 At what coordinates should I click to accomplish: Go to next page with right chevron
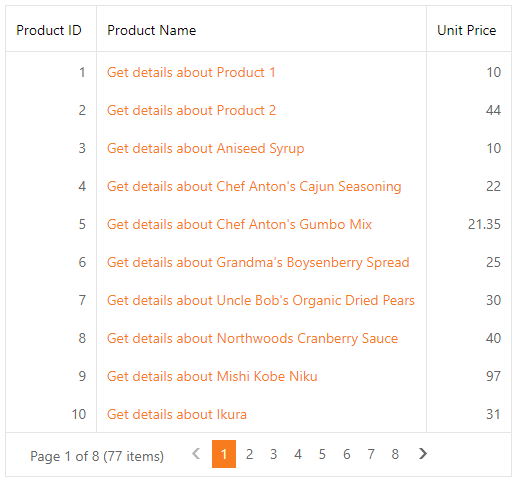tap(423, 454)
